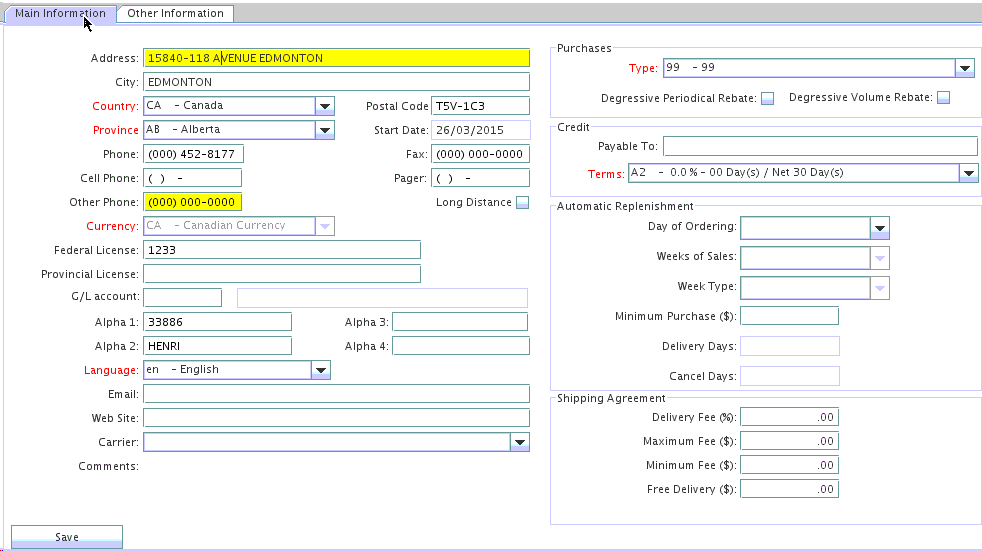The image size is (982, 551).
Task: Open the Day of Ordering dropdown
Action: click(879, 228)
